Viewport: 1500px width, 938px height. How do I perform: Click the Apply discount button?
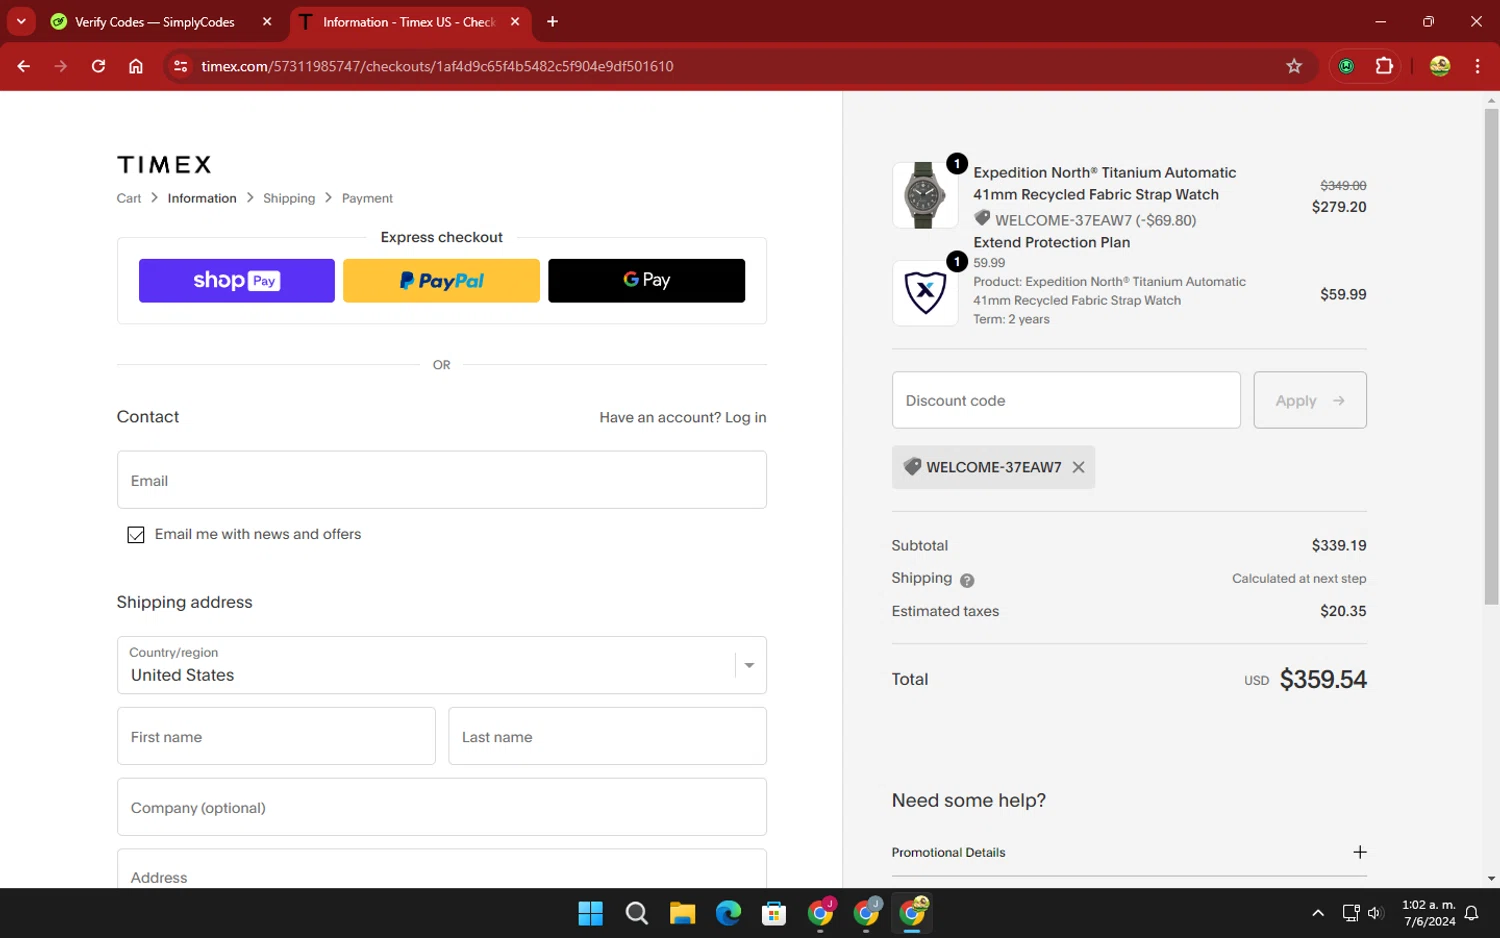(1310, 401)
